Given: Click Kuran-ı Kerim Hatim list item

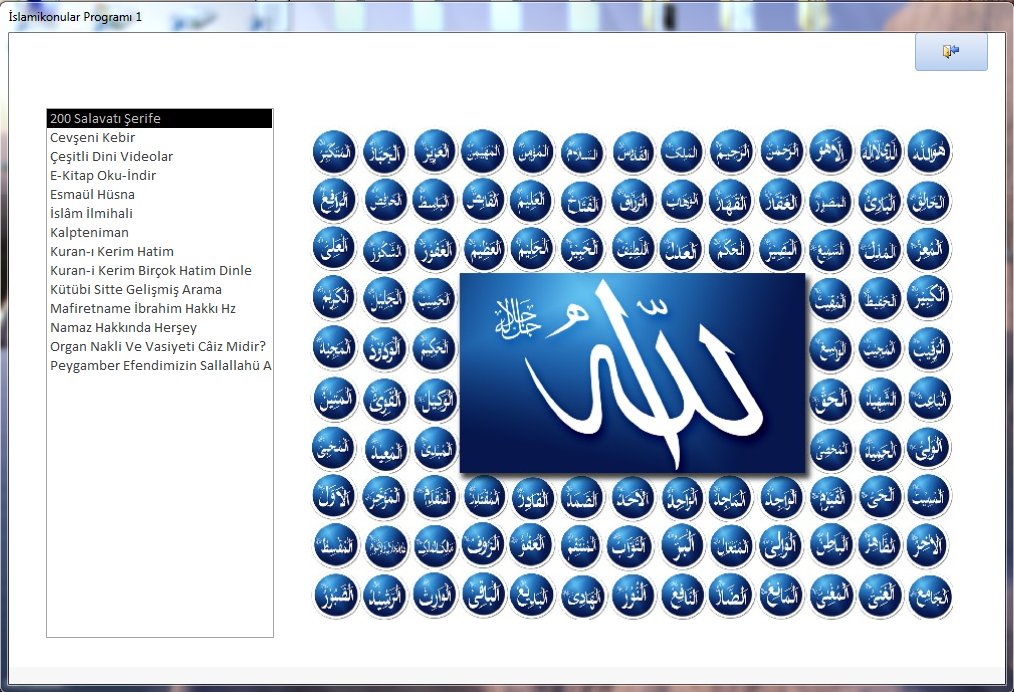Looking at the screenshot, I should pos(112,252).
